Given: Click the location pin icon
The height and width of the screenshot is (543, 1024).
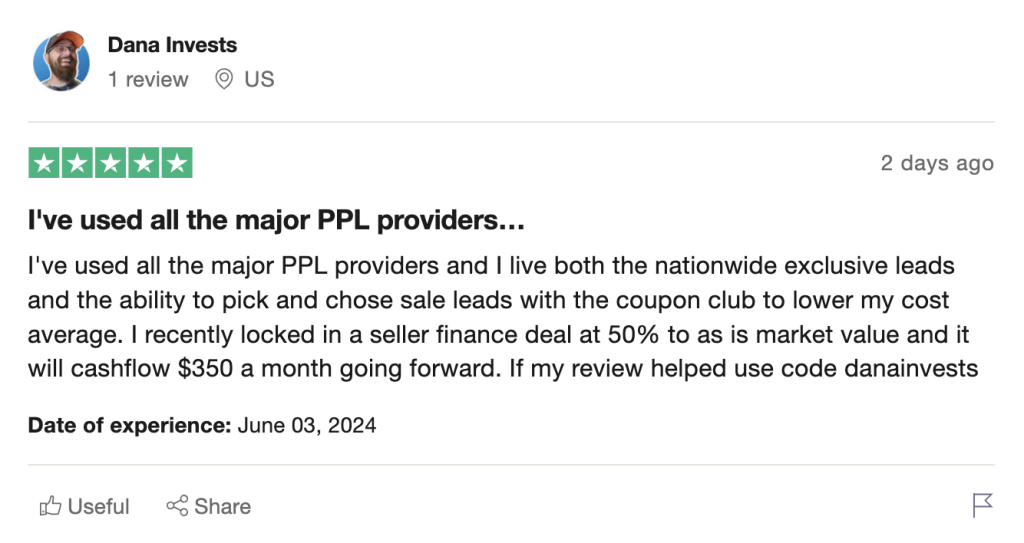Looking at the screenshot, I should (x=224, y=79).
